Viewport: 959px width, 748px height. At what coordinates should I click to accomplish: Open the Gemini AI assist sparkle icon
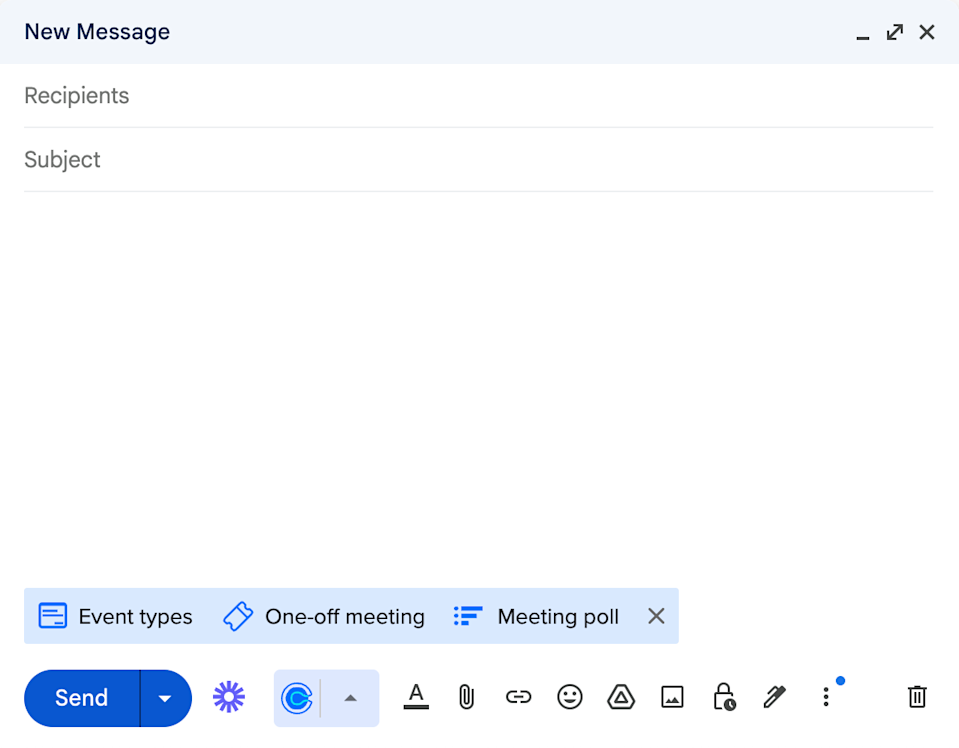coord(228,697)
